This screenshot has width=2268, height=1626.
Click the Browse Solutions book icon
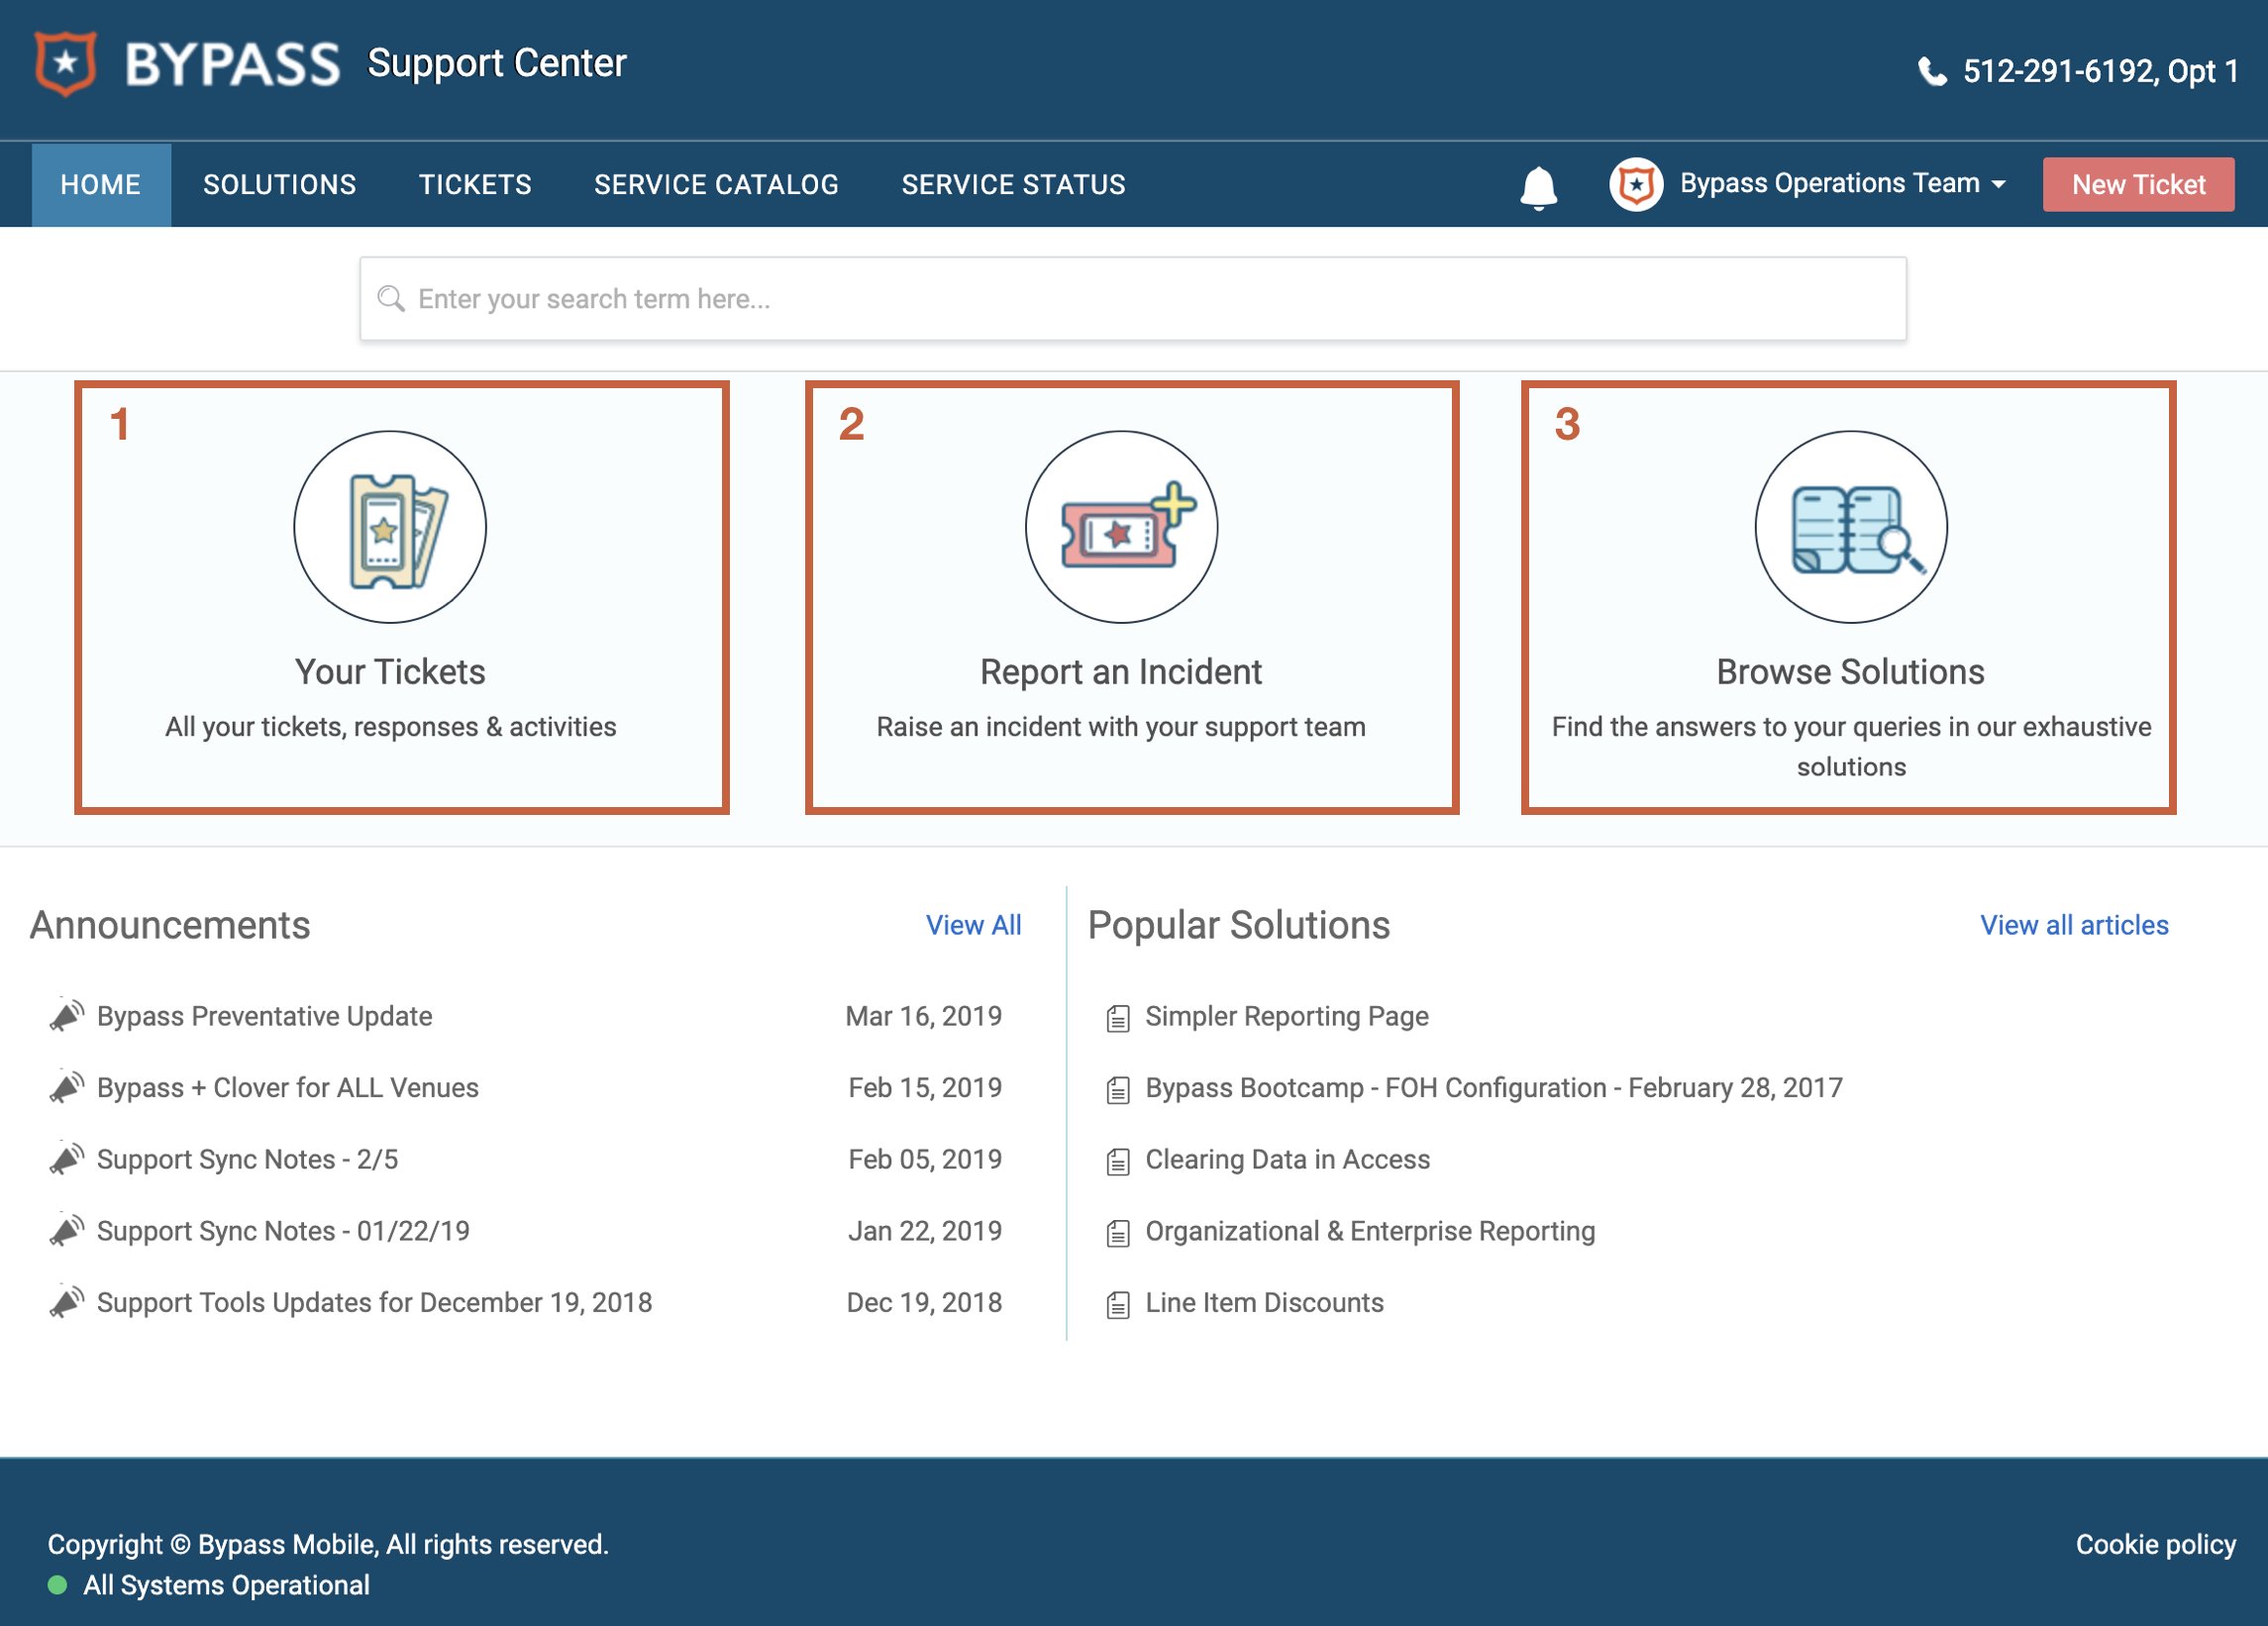[x=1851, y=527]
